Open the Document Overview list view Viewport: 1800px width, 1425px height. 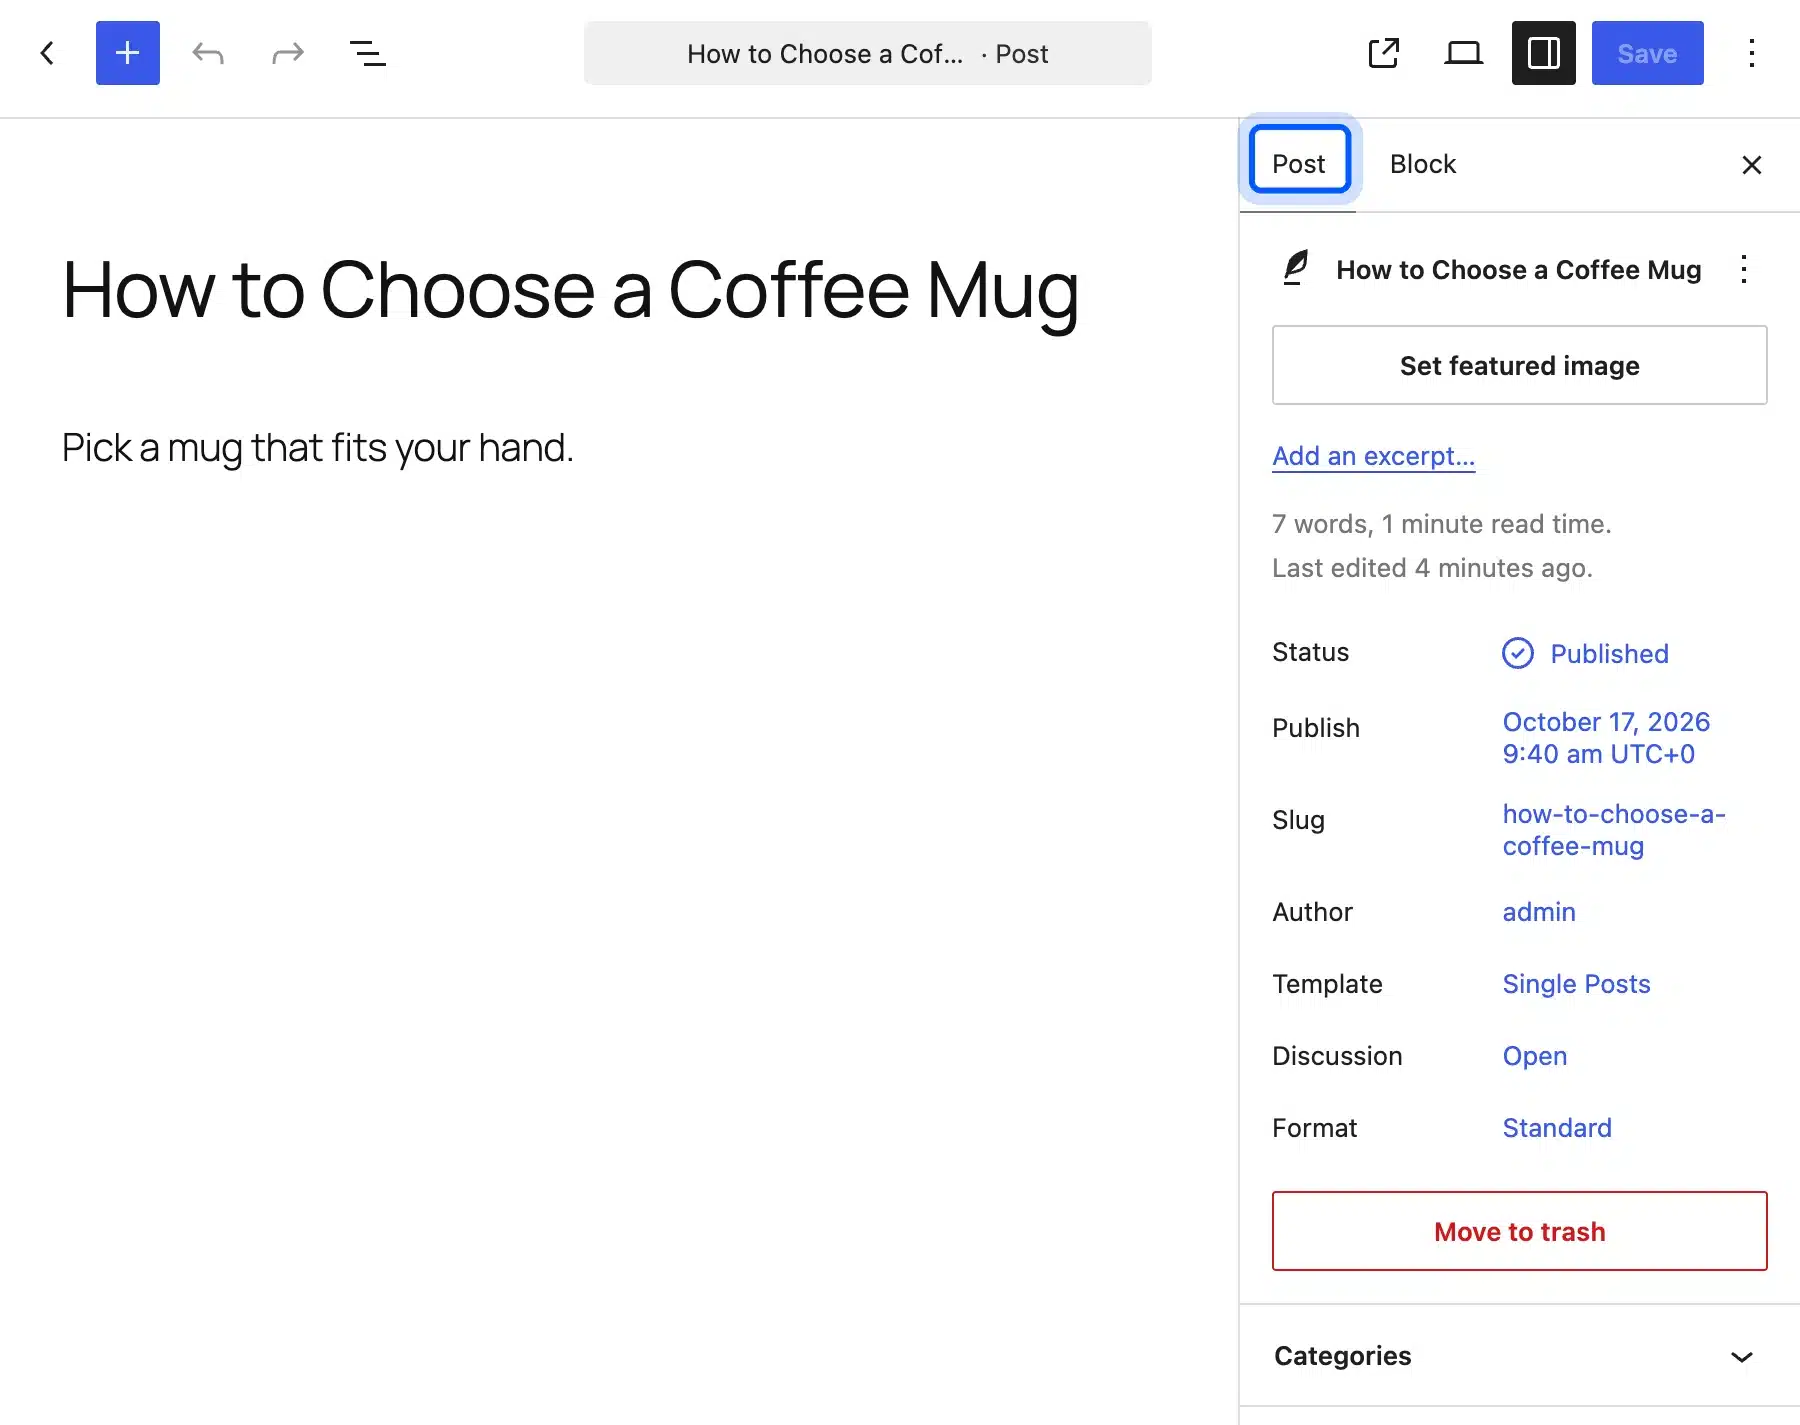point(368,53)
